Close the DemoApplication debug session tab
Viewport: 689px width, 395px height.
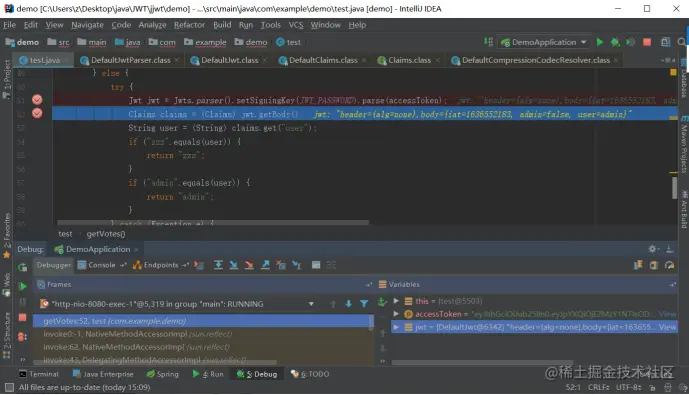[136, 250]
